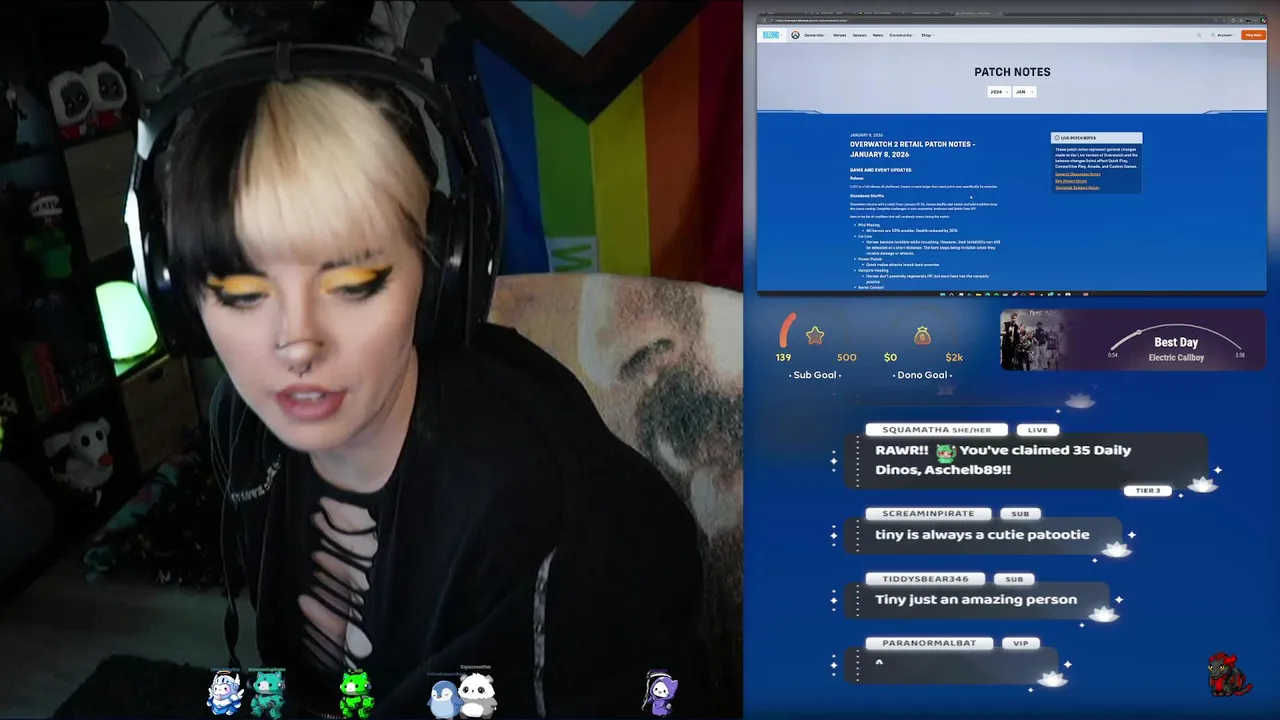Click the Dono Goal $2k target

tap(954, 357)
